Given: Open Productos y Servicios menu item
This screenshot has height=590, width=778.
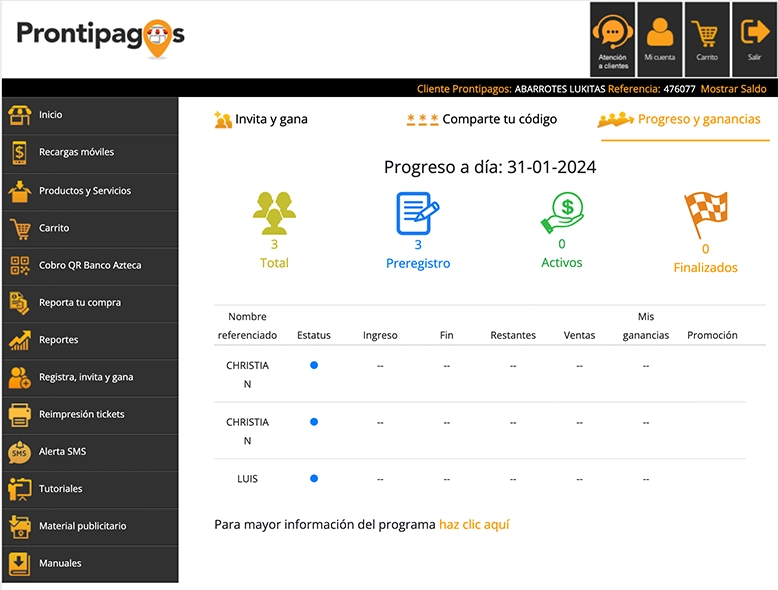Looking at the screenshot, I should click(90, 191).
